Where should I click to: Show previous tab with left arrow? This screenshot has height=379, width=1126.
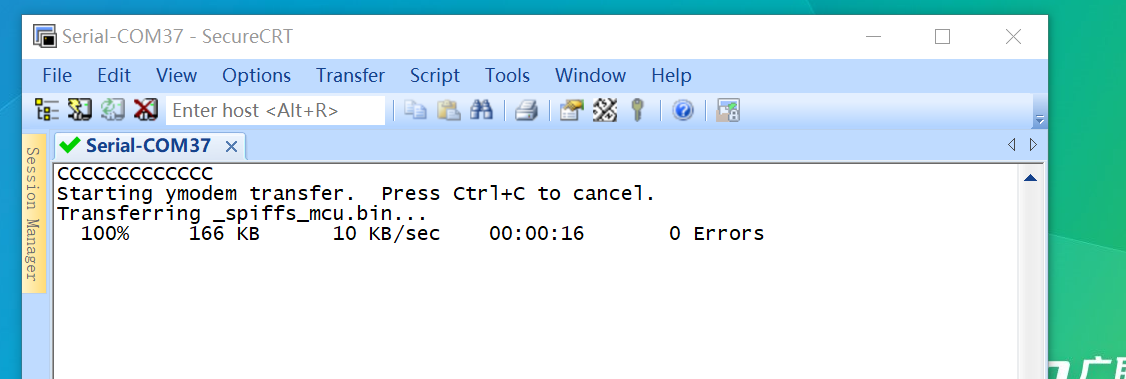[1012, 145]
